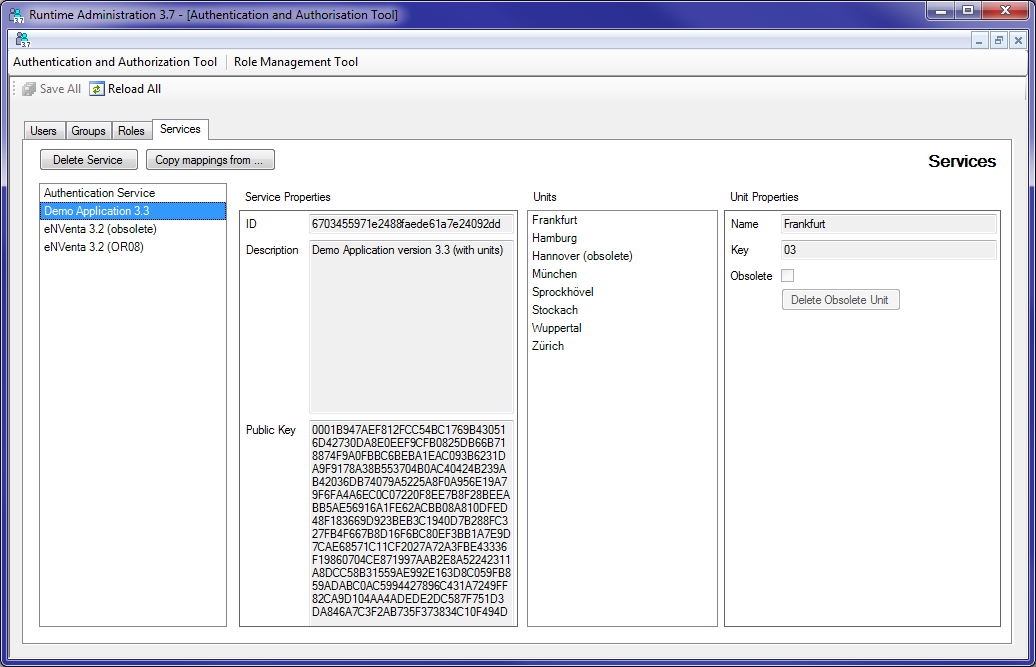Switch to the Roles tab
This screenshot has height=667, width=1036.
[x=131, y=130]
